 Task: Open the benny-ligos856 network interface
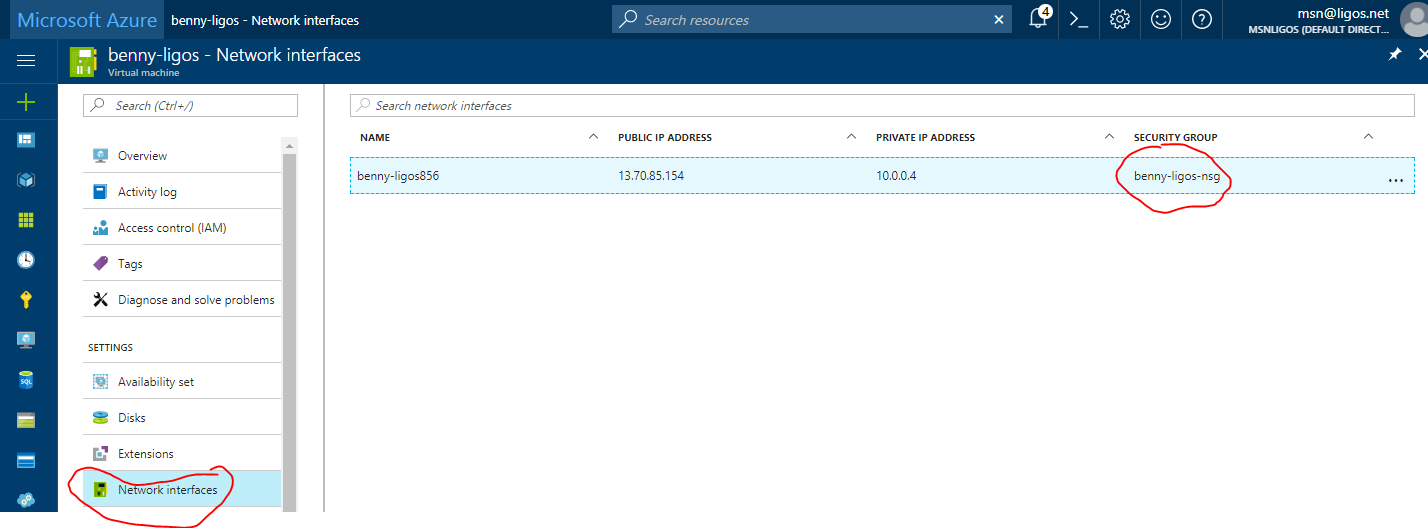click(398, 176)
